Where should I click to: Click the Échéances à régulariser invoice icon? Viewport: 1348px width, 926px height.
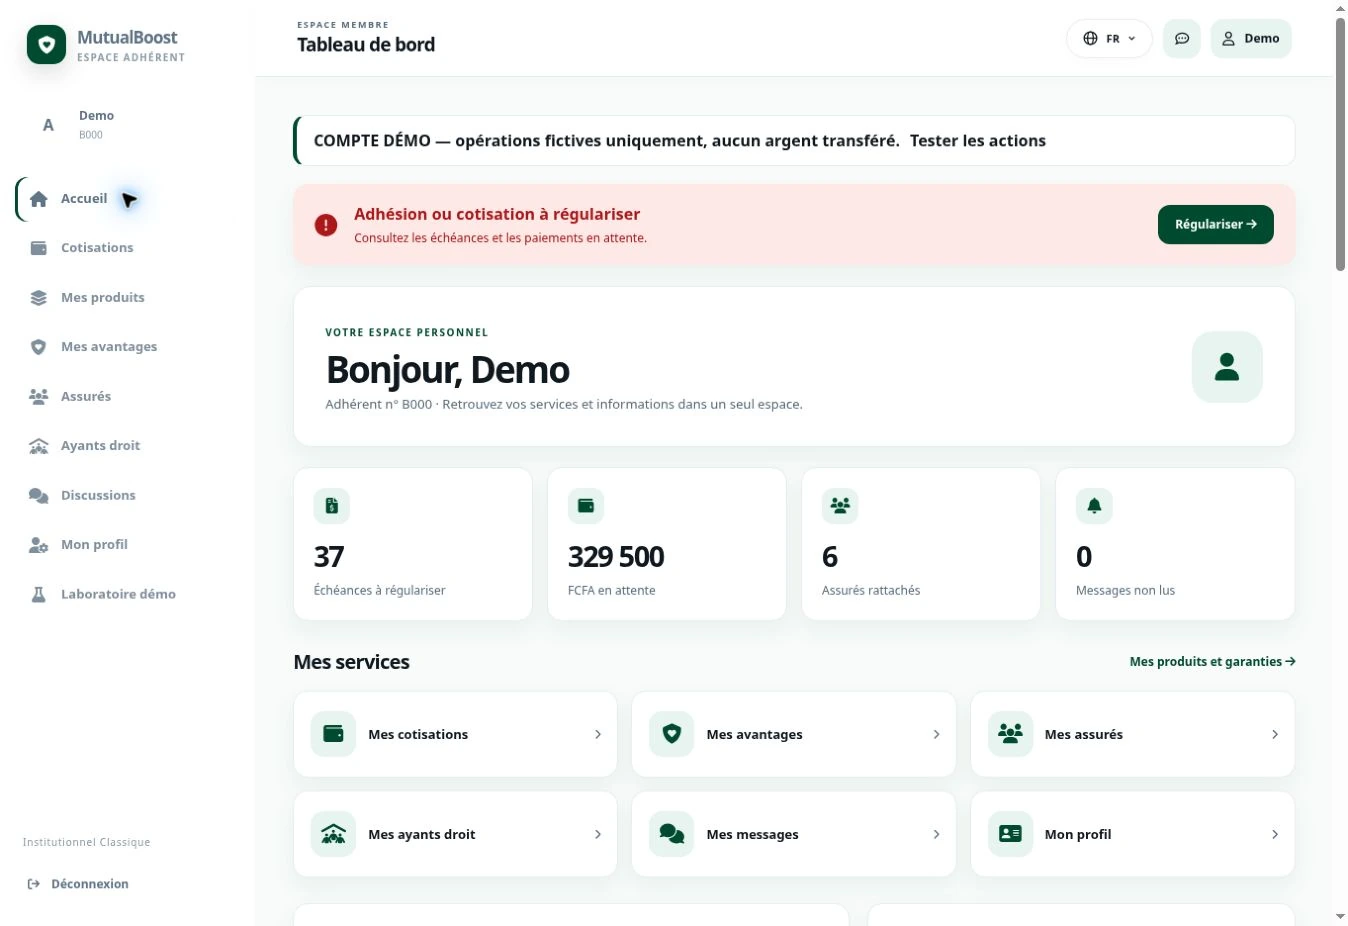click(x=332, y=506)
